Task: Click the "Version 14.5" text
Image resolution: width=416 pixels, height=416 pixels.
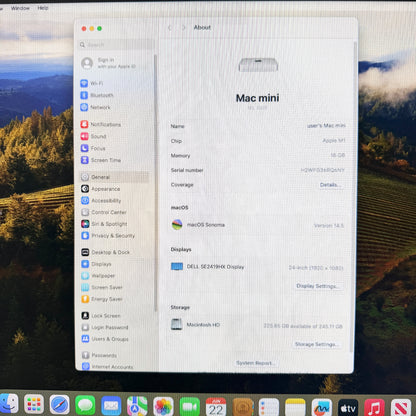Action: pyautogui.click(x=329, y=226)
